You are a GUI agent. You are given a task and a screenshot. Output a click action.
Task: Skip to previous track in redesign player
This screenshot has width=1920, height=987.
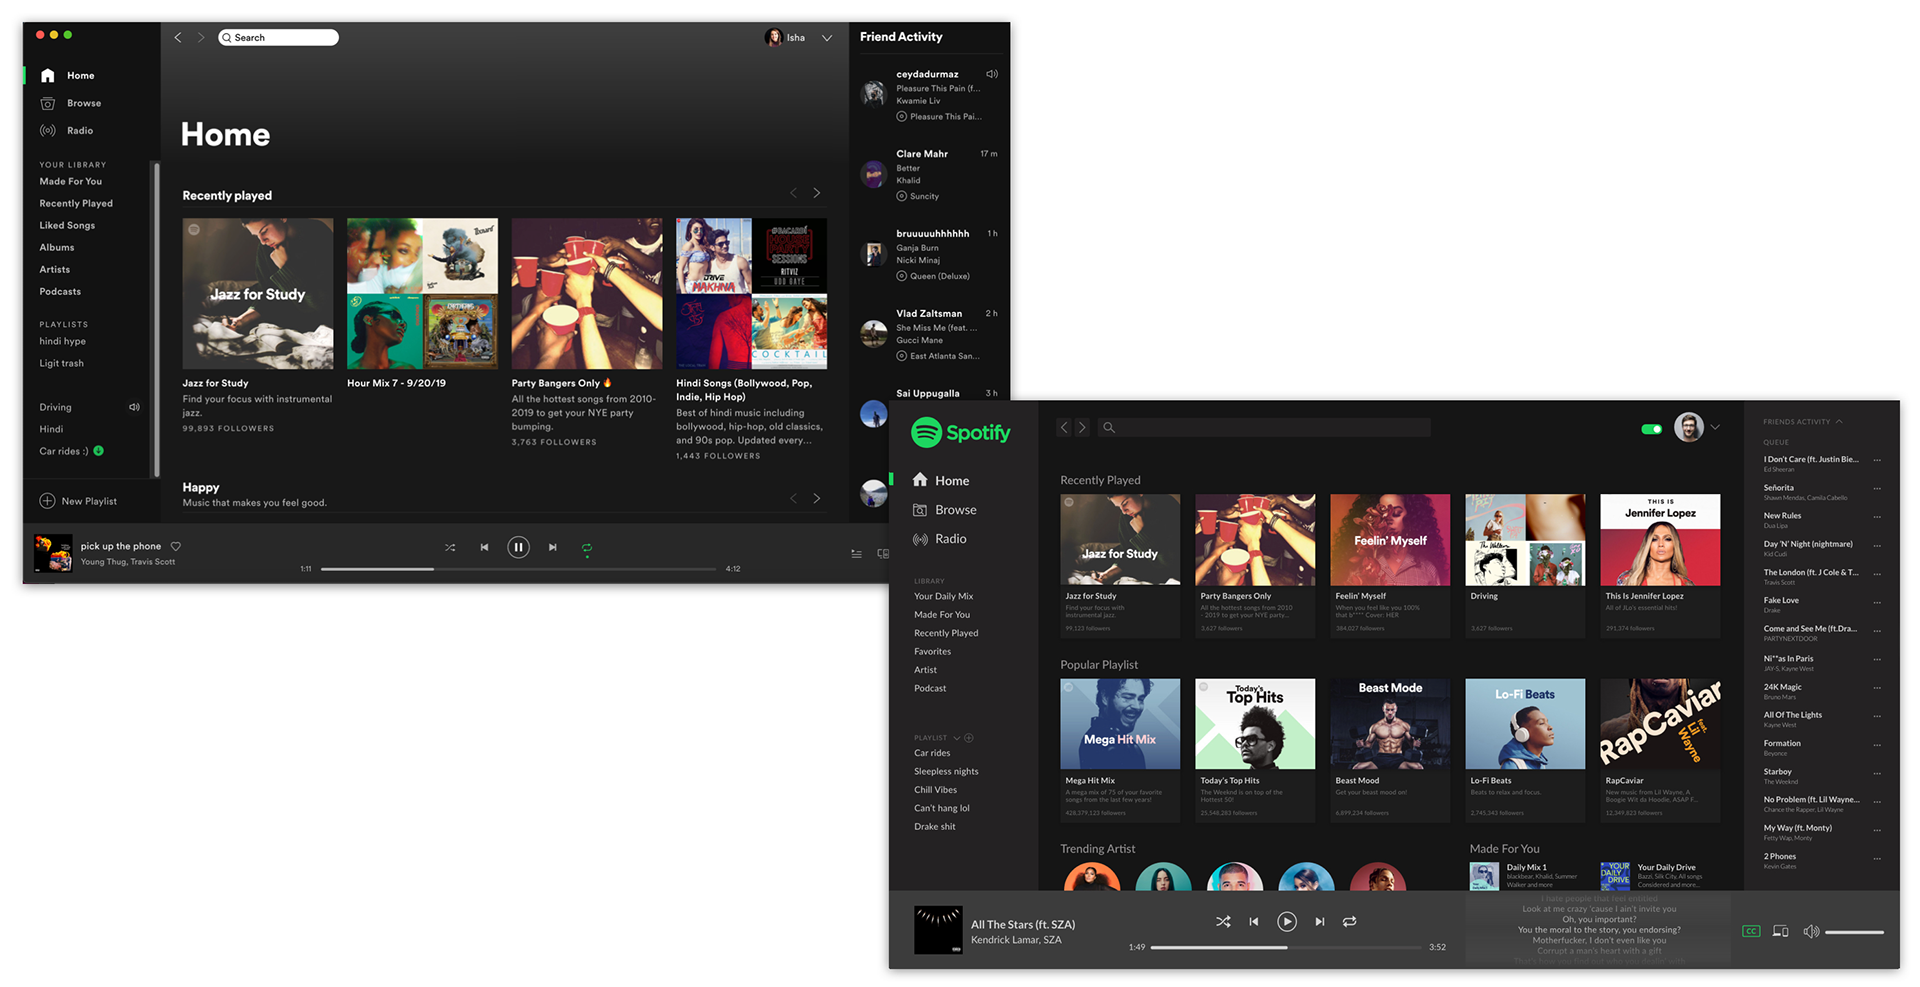click(x=1254, y=921)
